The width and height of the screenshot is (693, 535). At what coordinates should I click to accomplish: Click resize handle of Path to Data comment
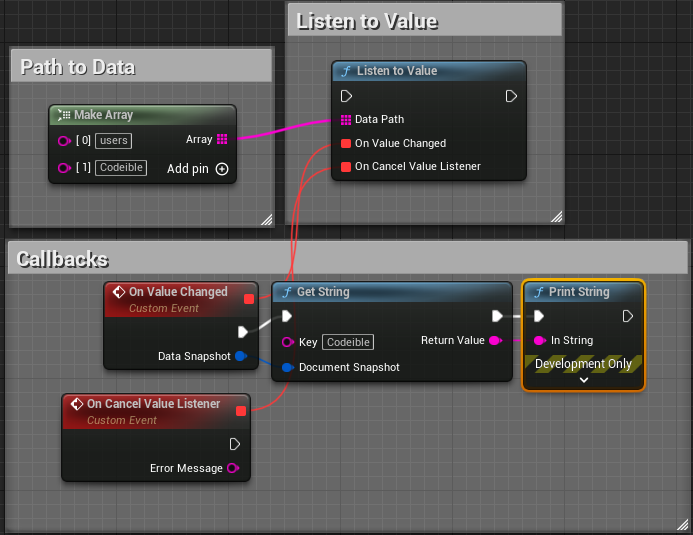coord(267,220)
